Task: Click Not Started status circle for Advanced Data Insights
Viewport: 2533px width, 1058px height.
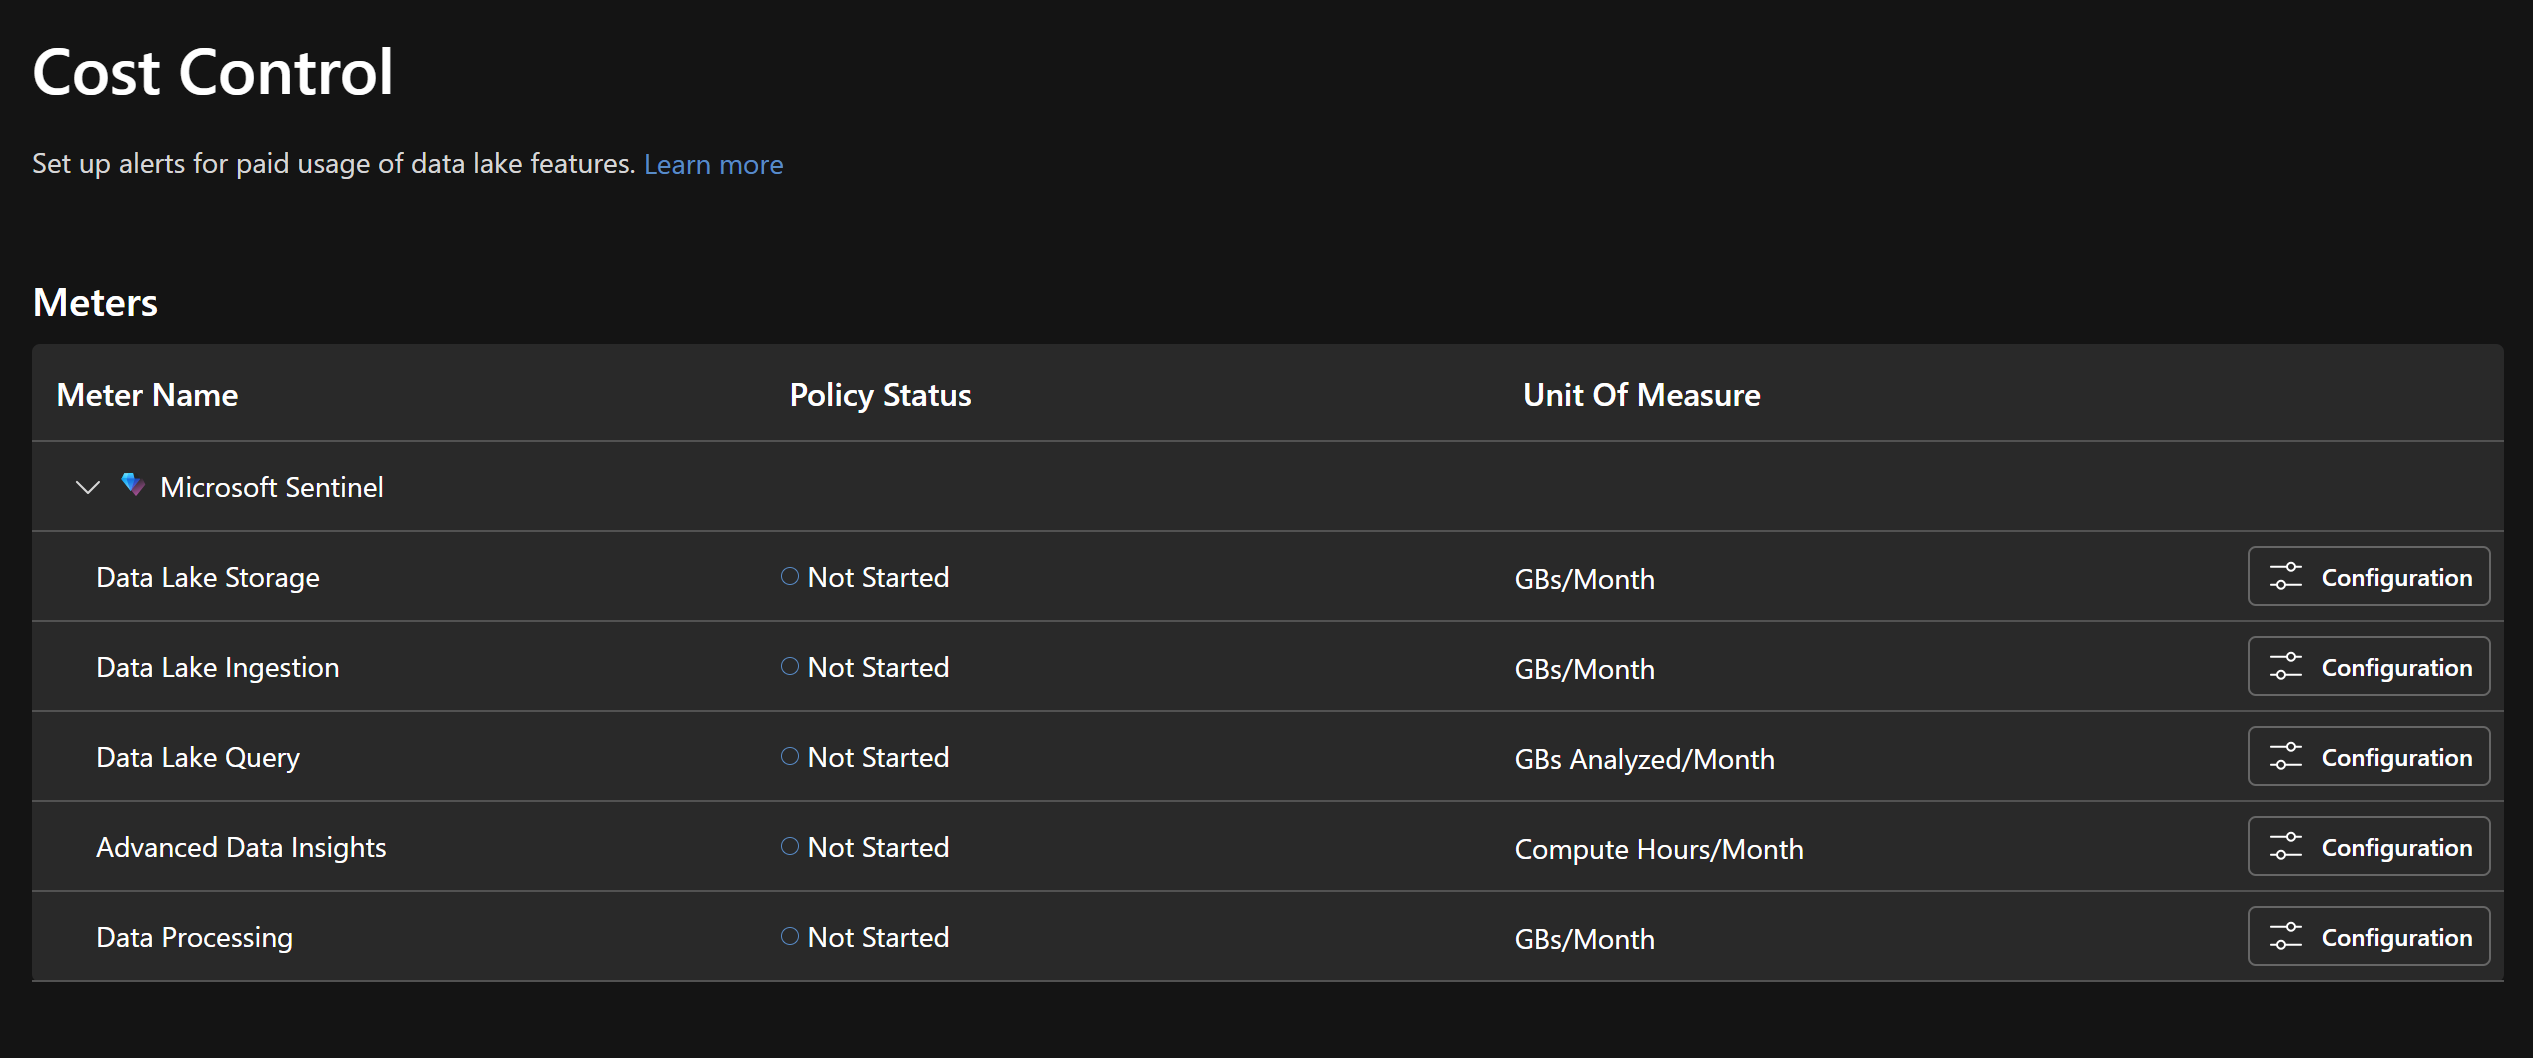Action: (790, 847)
